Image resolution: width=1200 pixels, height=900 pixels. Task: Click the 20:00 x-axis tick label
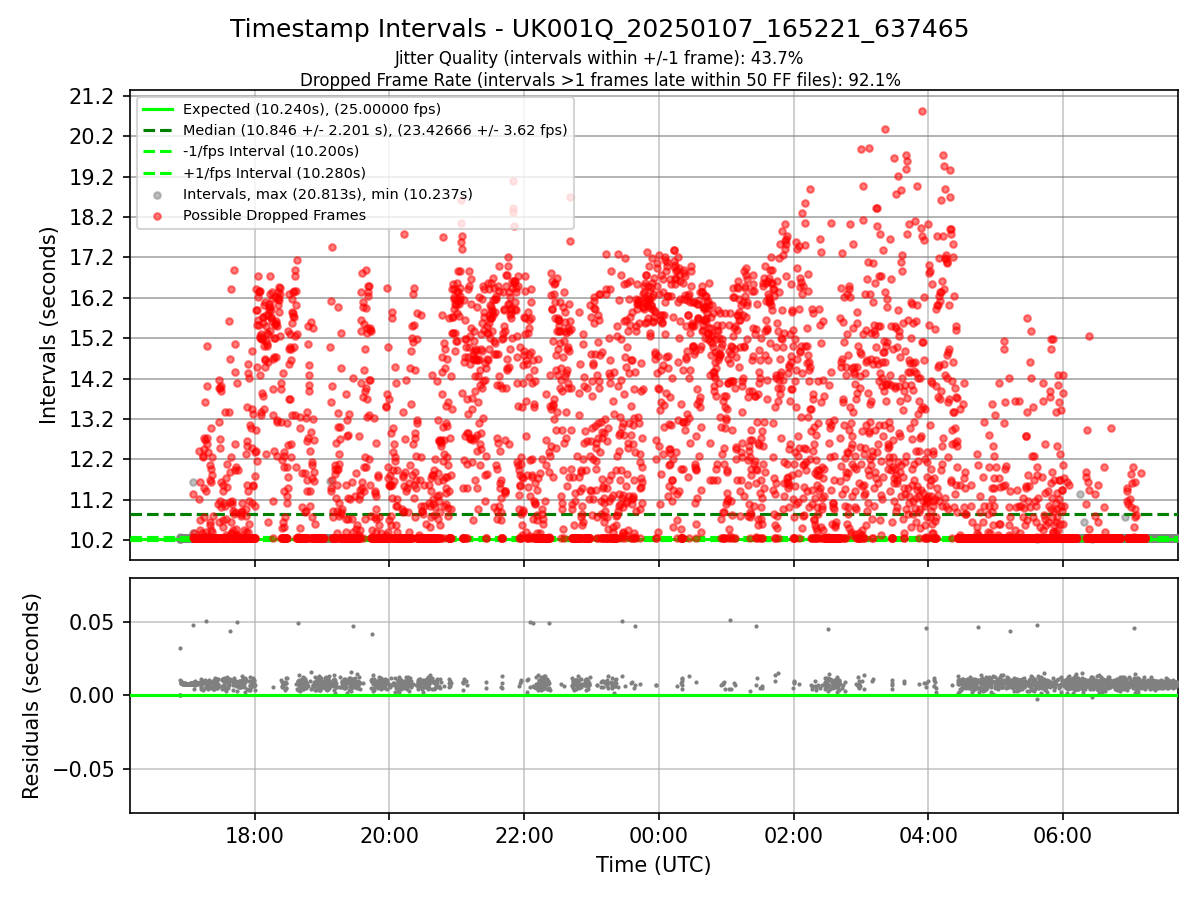tap(389, 834)
